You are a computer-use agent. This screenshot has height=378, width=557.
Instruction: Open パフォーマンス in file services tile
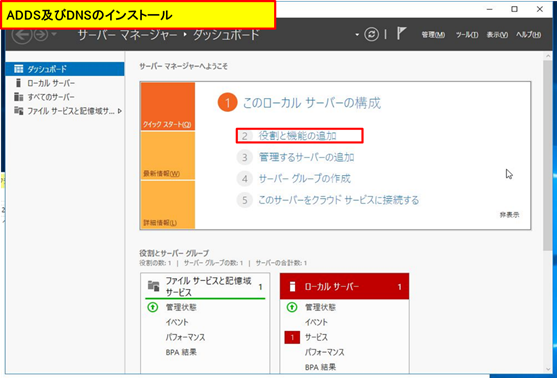point(185,337)
